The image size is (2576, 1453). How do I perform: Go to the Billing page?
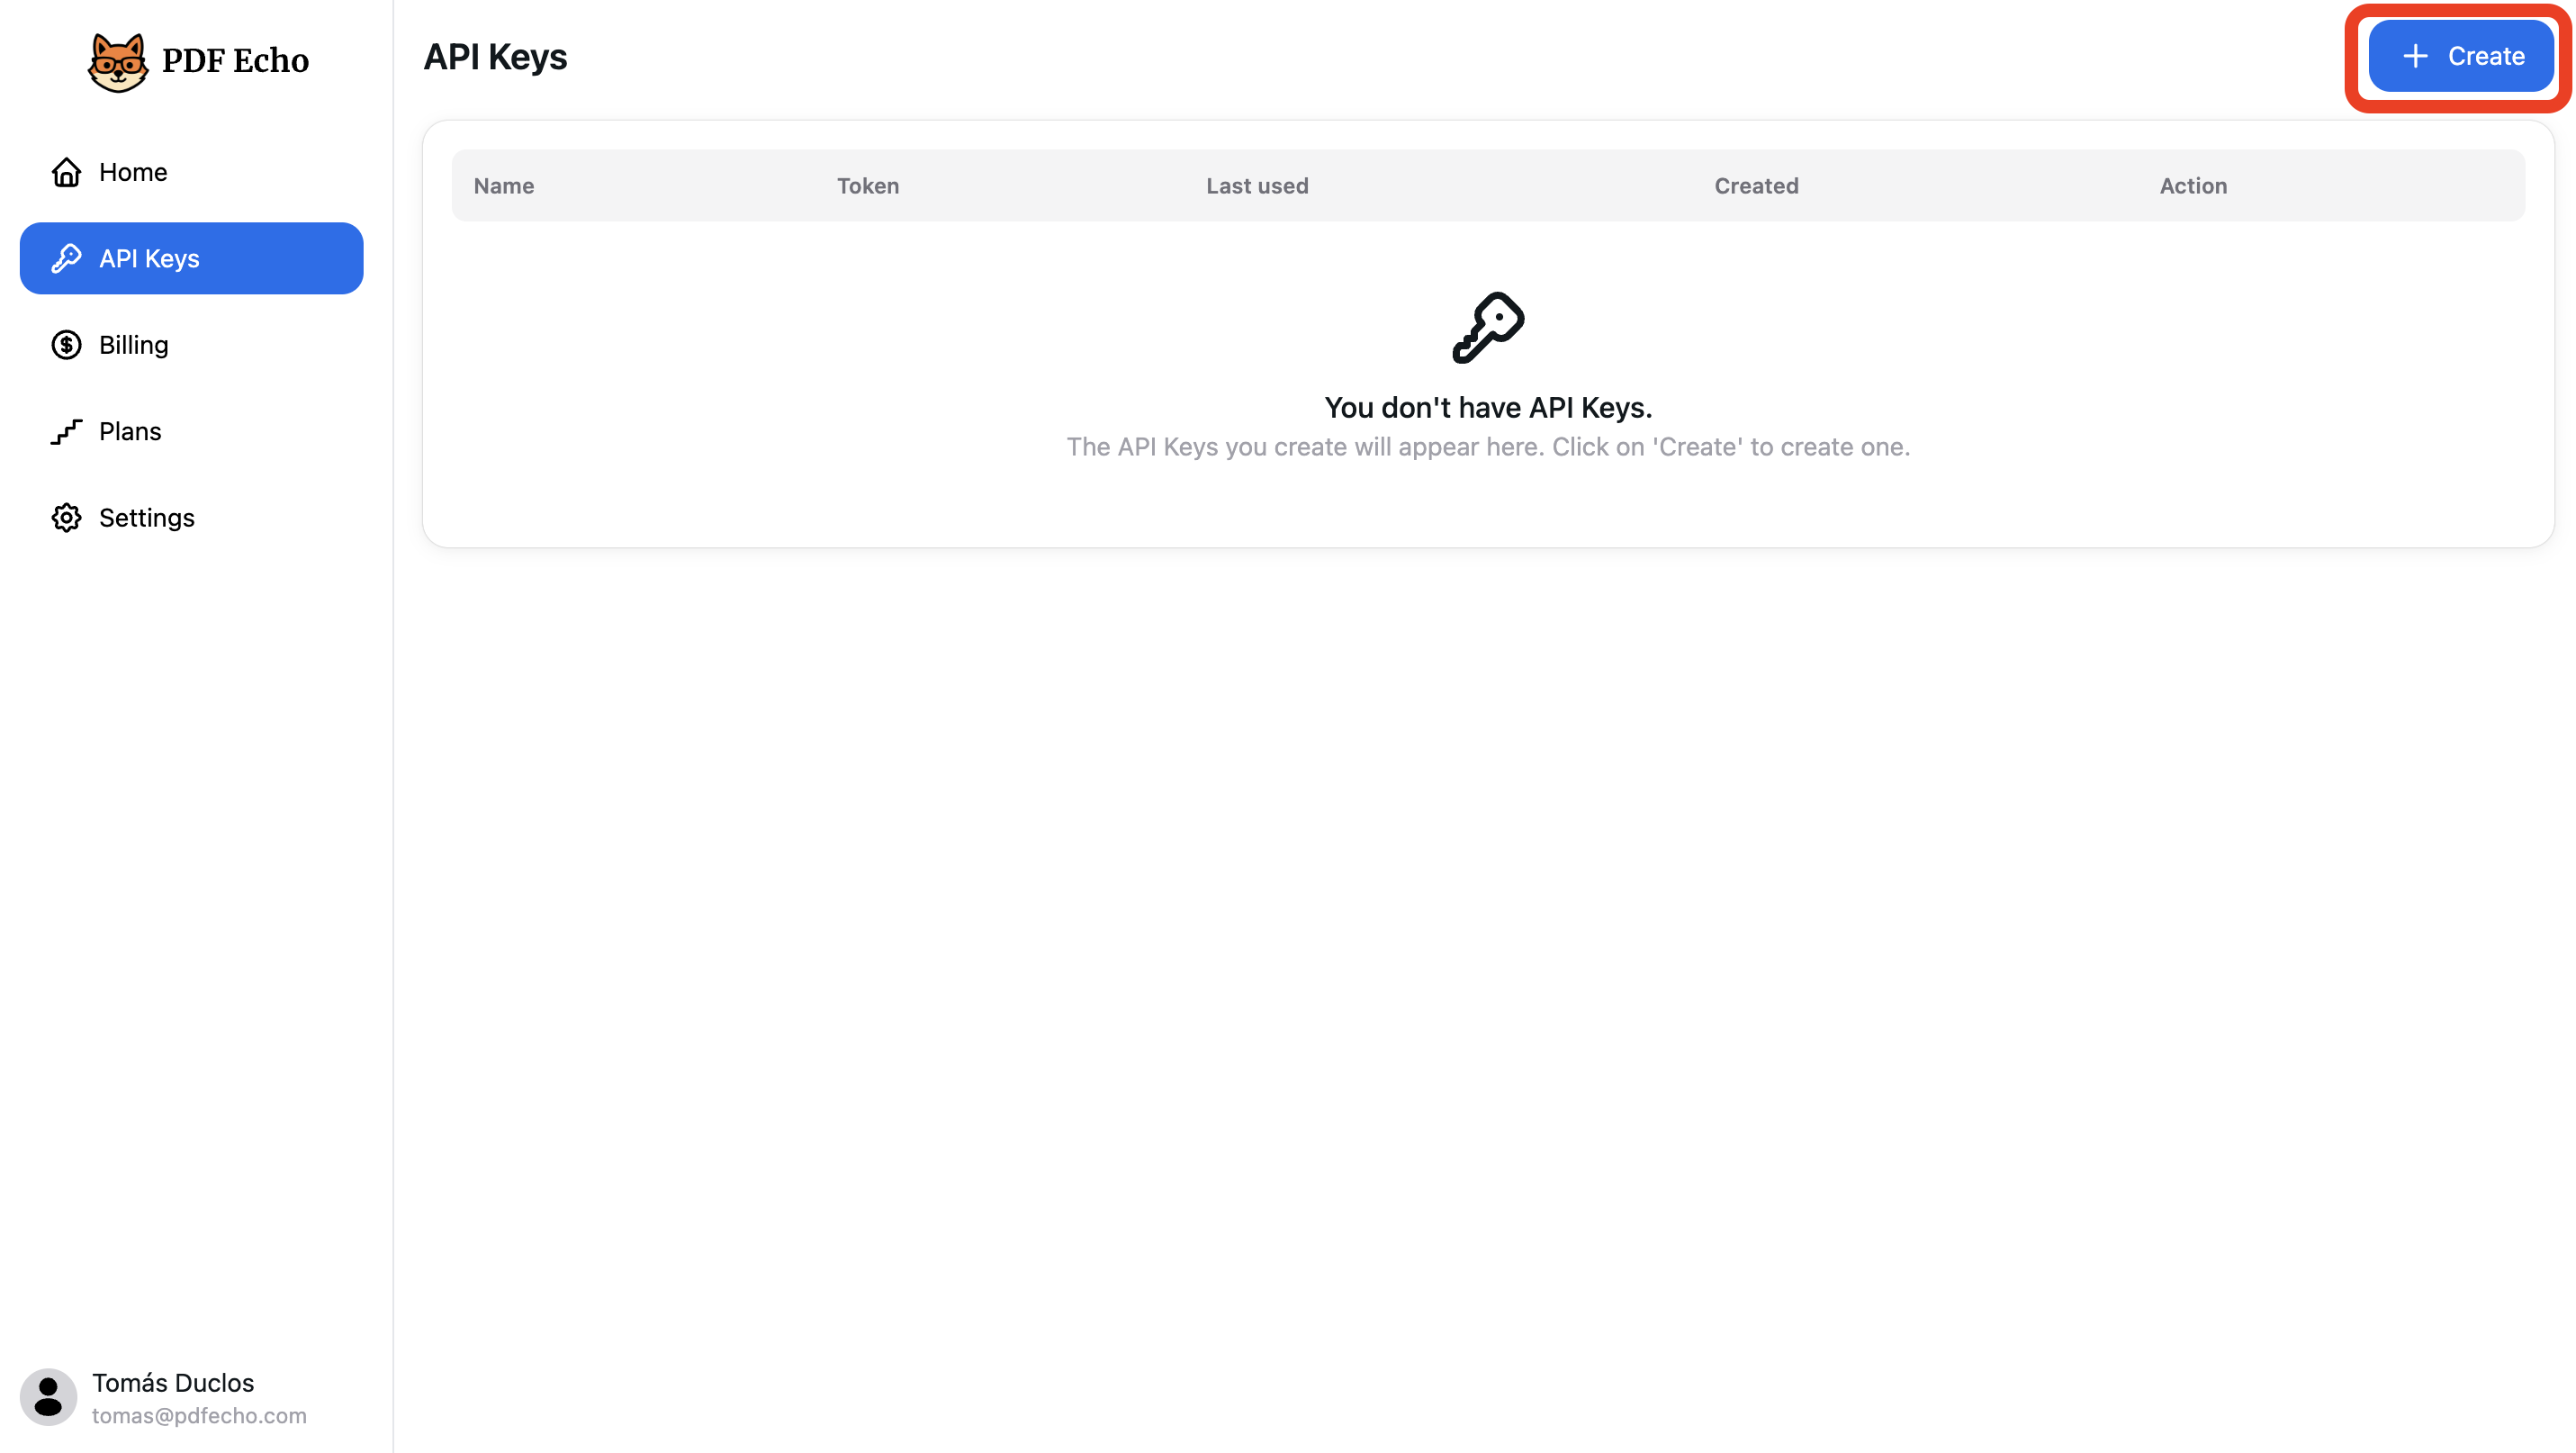point(133,345)
